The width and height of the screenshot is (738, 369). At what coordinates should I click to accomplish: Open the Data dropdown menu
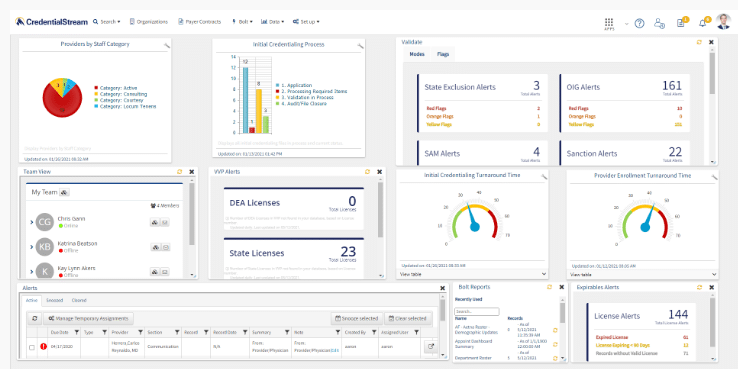pyautogui.click(x=273, y=22)
